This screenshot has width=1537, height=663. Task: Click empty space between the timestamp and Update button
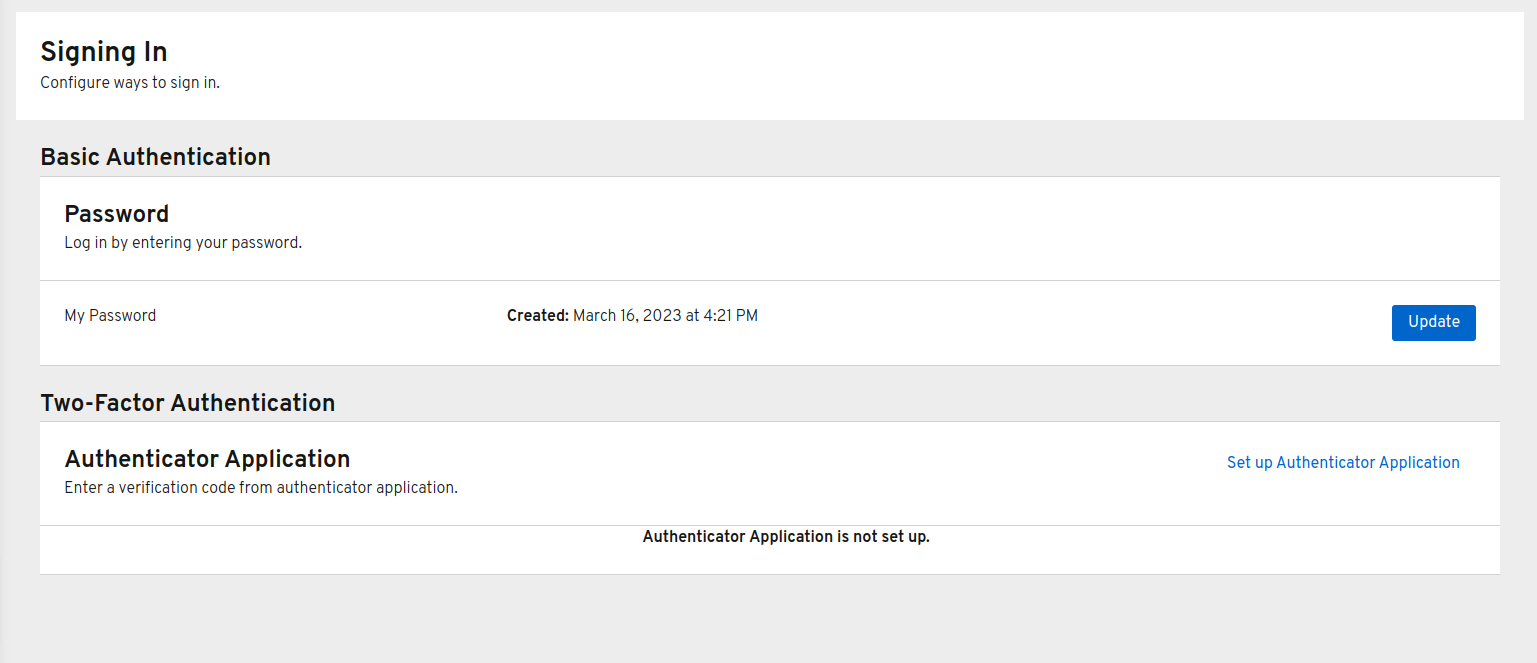click(1070, 320)
